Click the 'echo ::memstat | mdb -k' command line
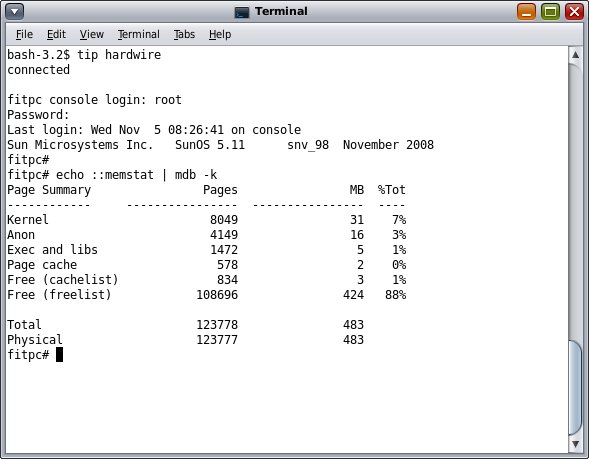 click(112, 175)
